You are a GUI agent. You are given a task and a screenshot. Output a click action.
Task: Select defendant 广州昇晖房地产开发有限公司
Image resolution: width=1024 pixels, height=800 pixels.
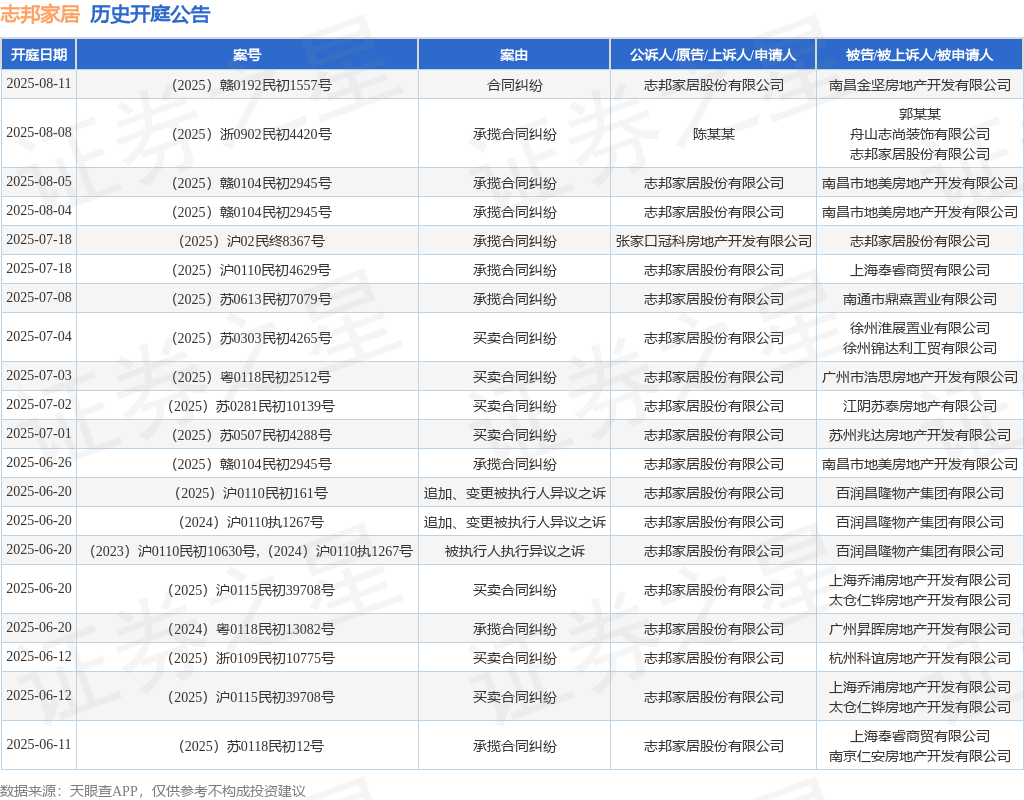click(920, 629)
